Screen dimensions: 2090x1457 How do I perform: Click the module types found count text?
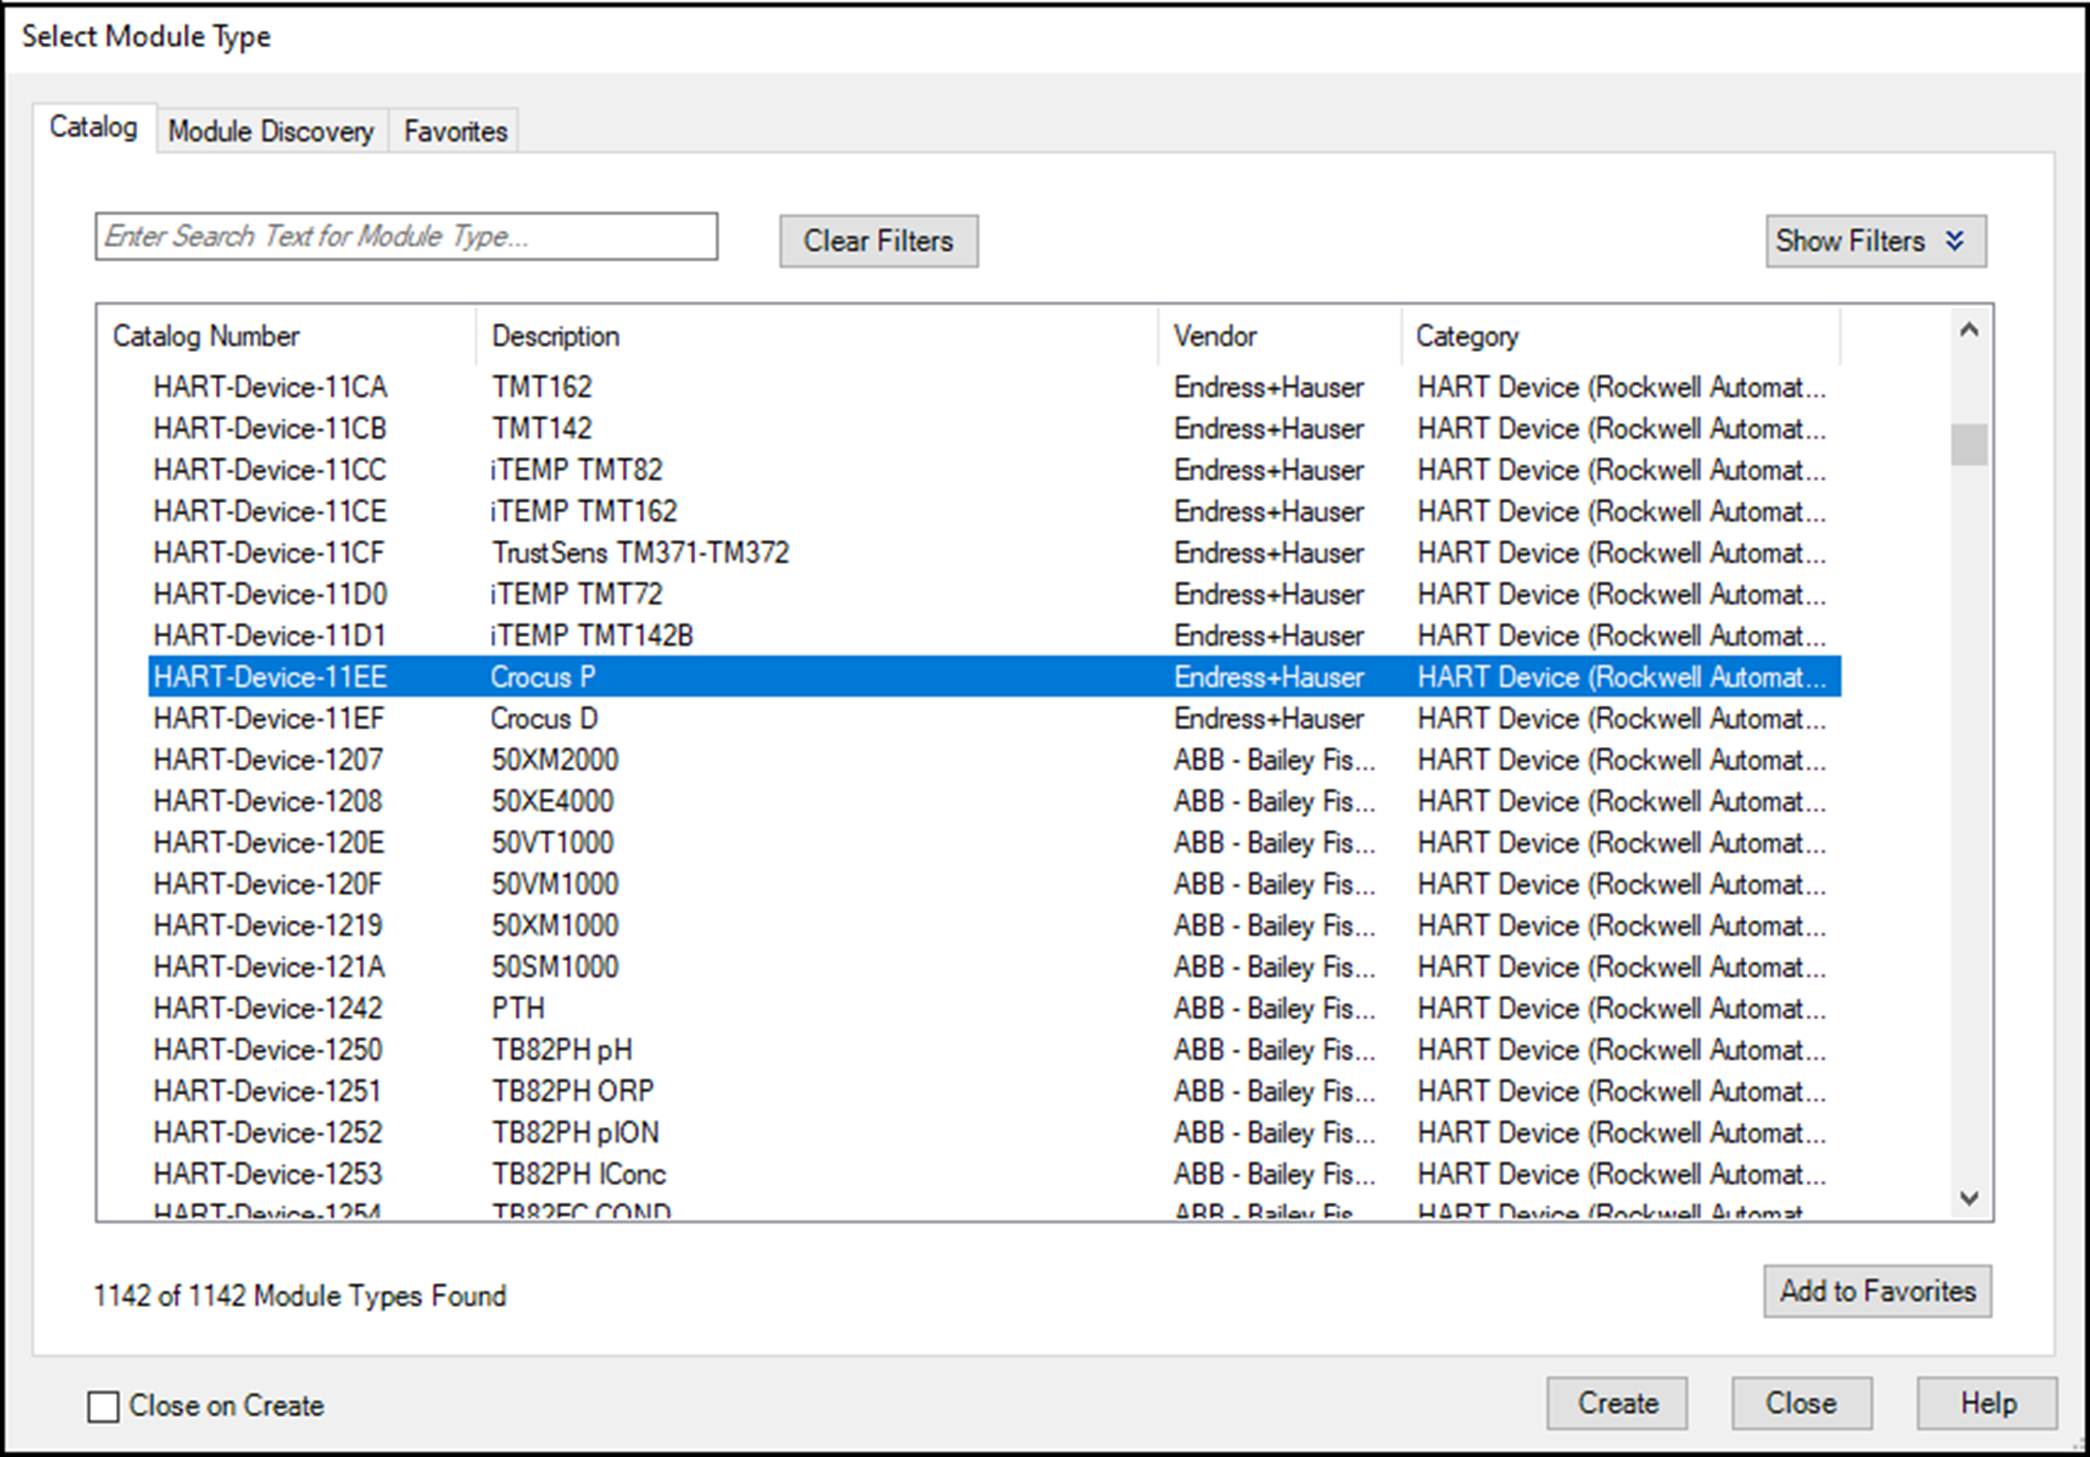coord(300,1296)
